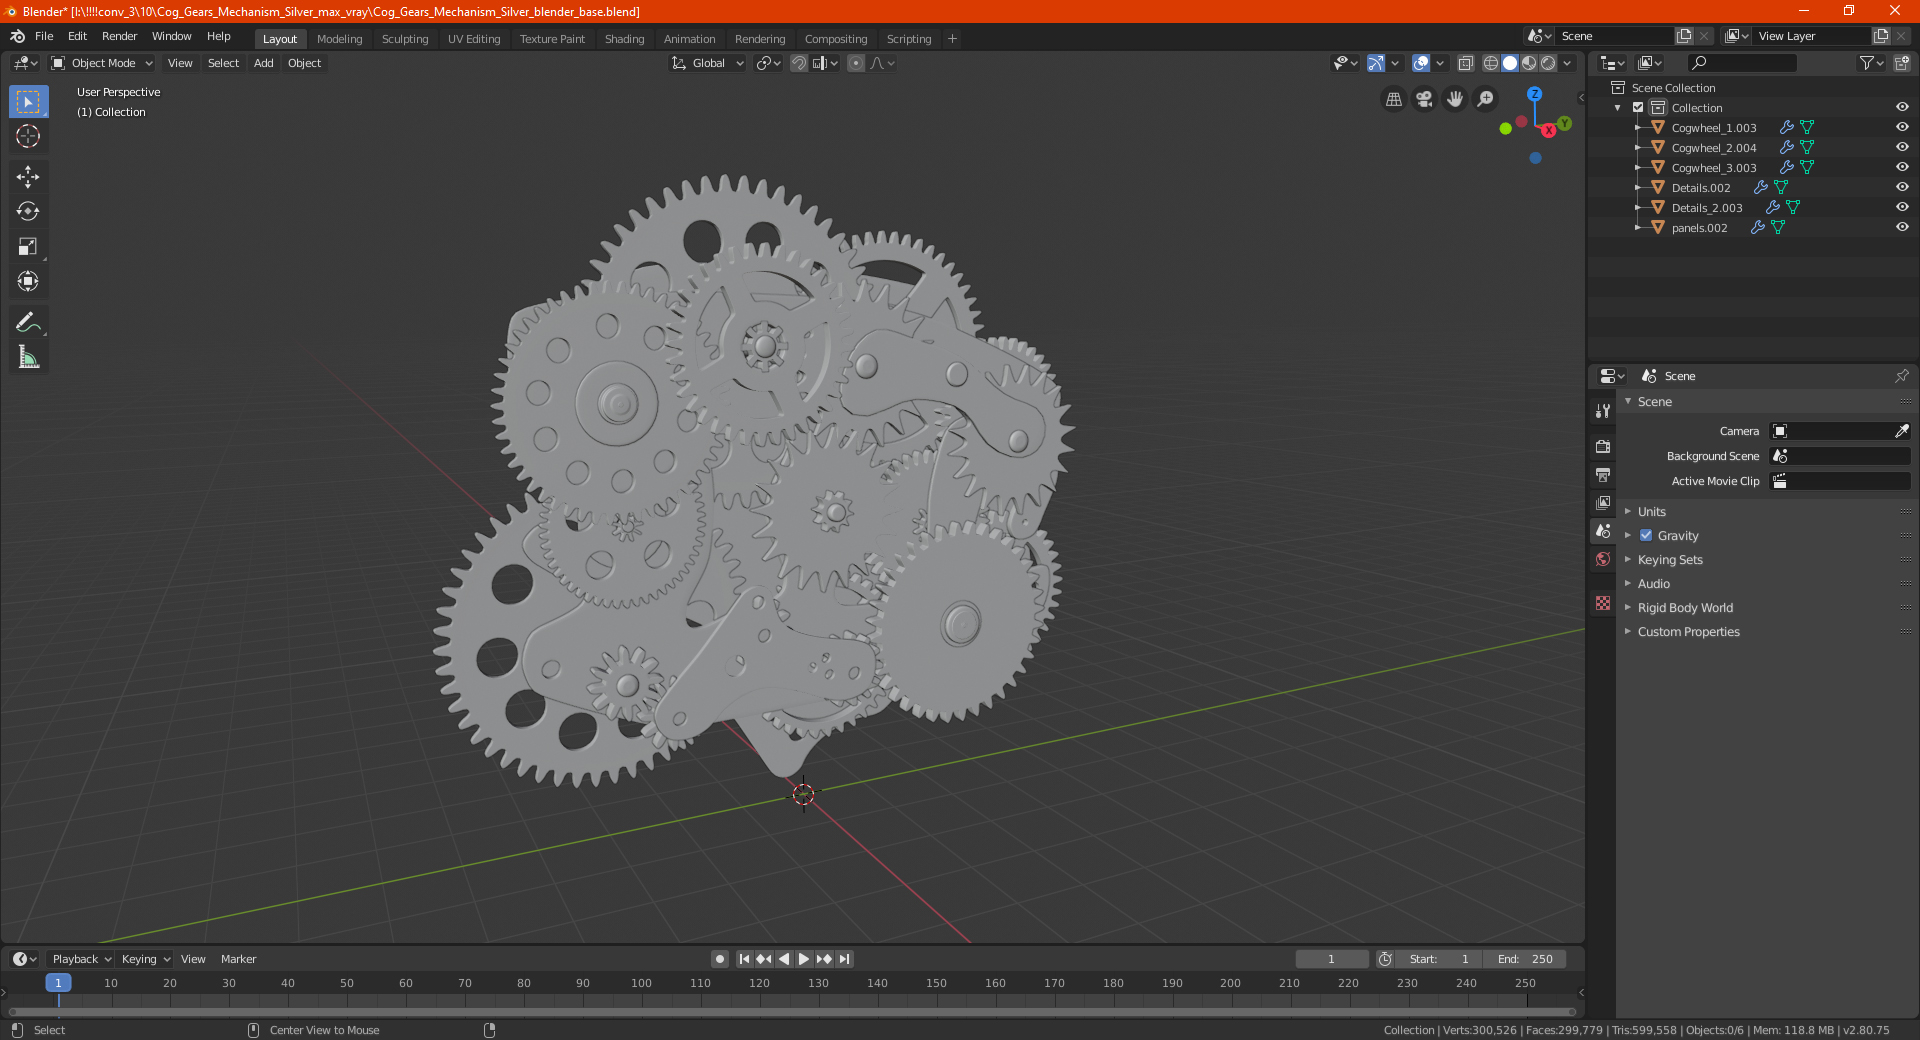Viewport: 1920px width, 1040px height.
Task: Open the Playback dropdown
Action: coord(81,959)
